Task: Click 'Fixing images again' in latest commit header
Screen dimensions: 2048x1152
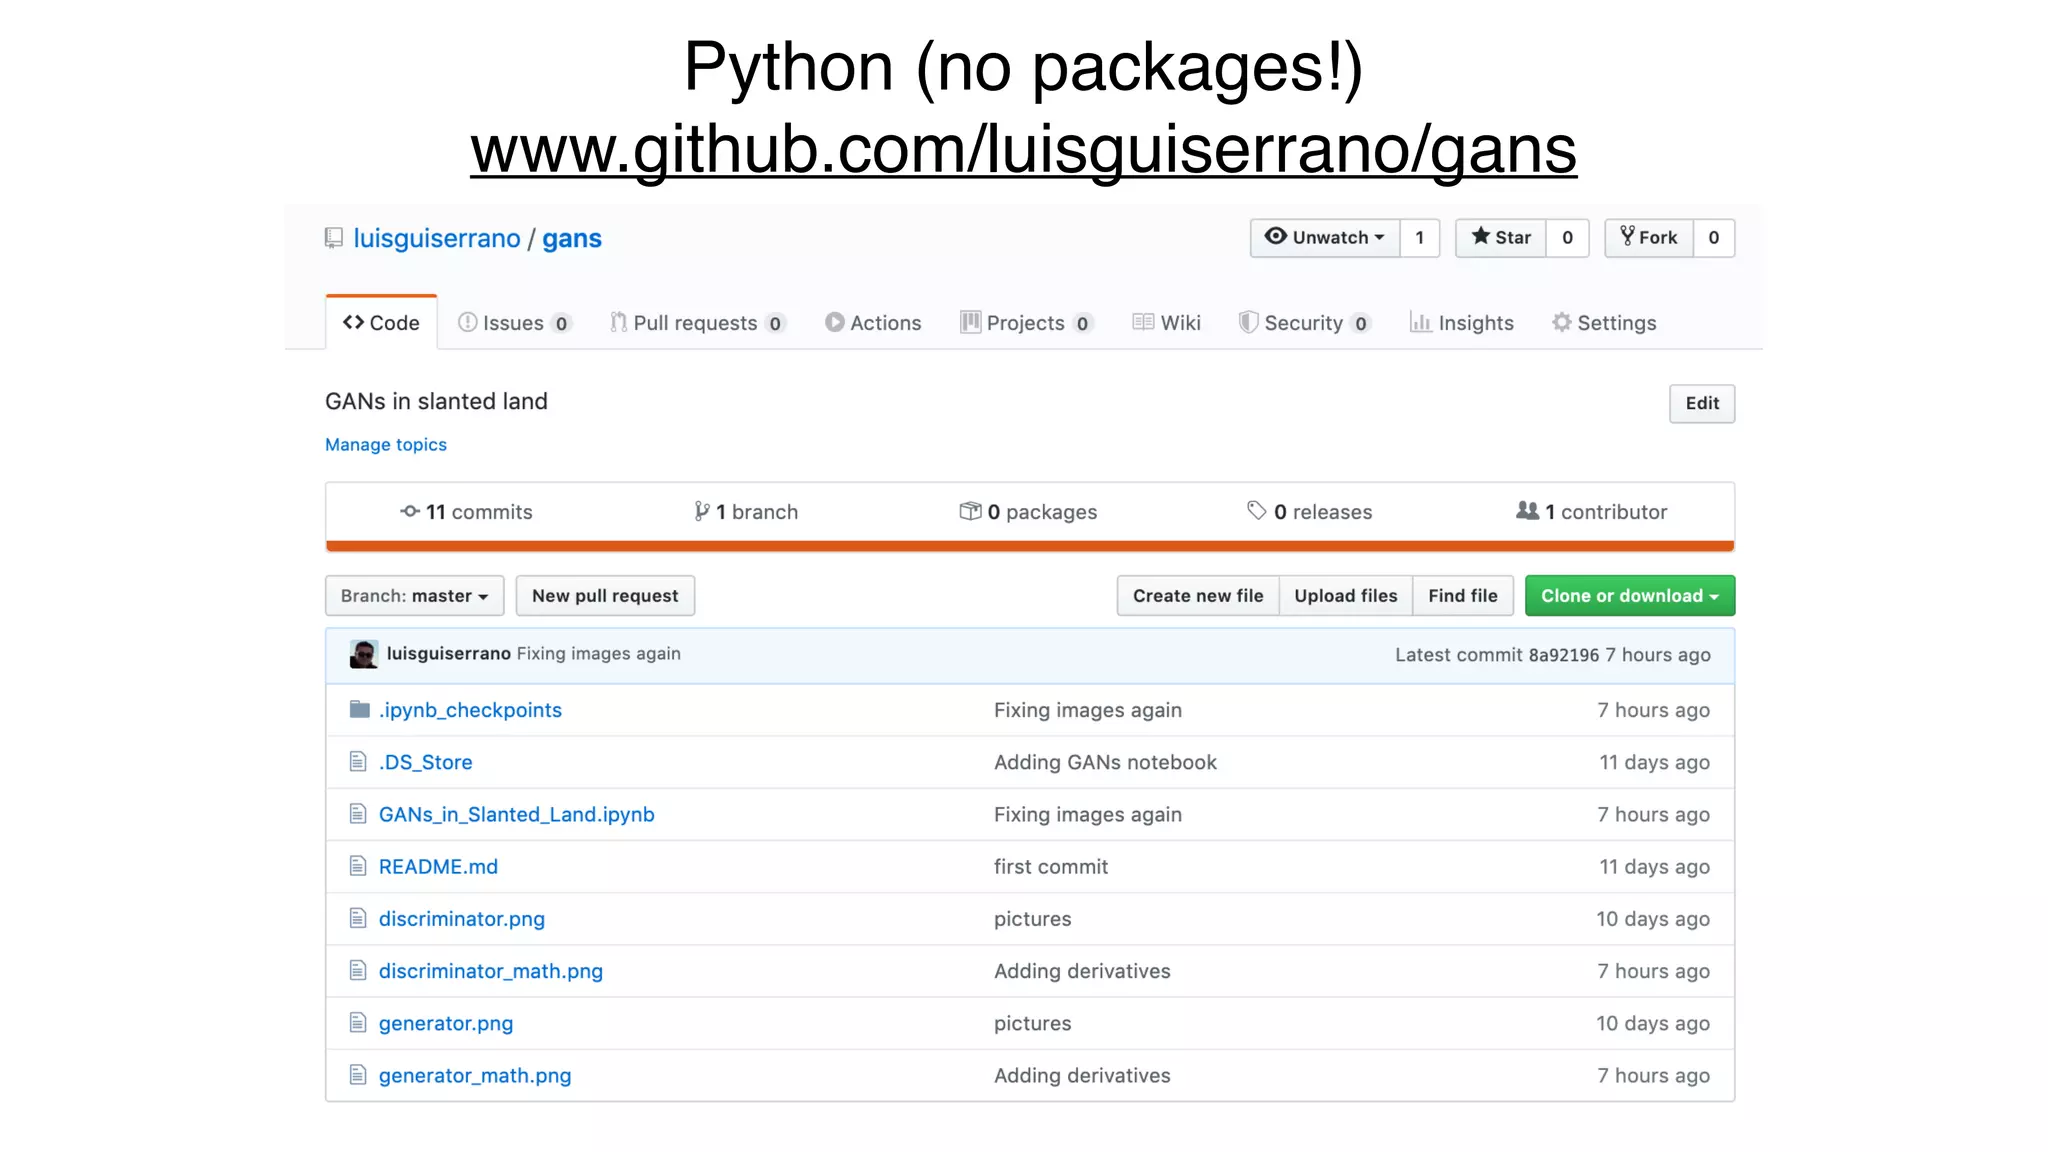Action: click(599, 654)
